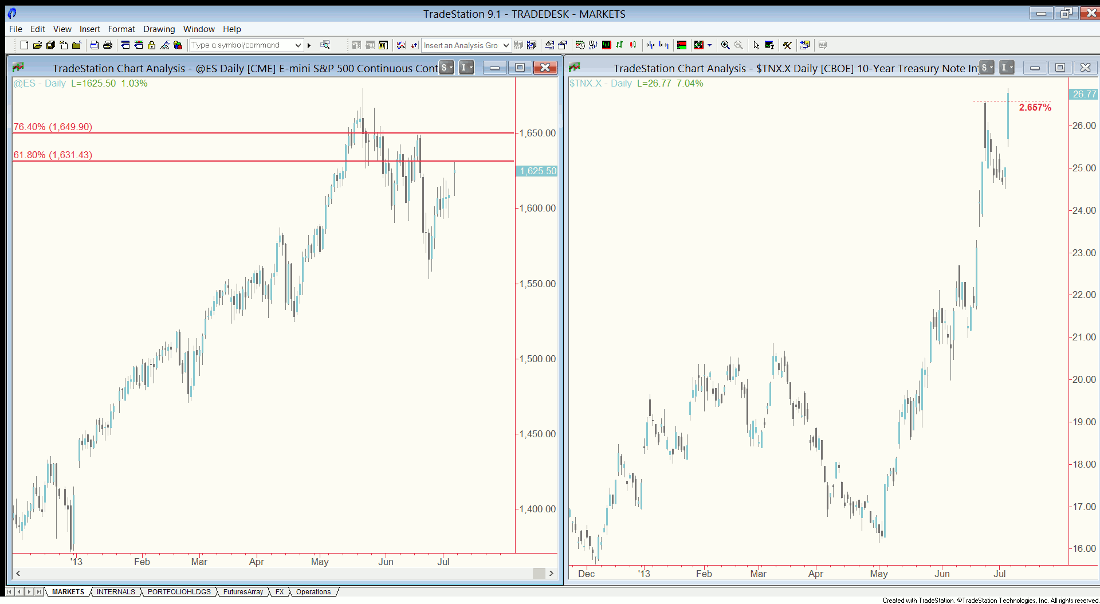Click the Open file folder icon

[x=37, y=45]
